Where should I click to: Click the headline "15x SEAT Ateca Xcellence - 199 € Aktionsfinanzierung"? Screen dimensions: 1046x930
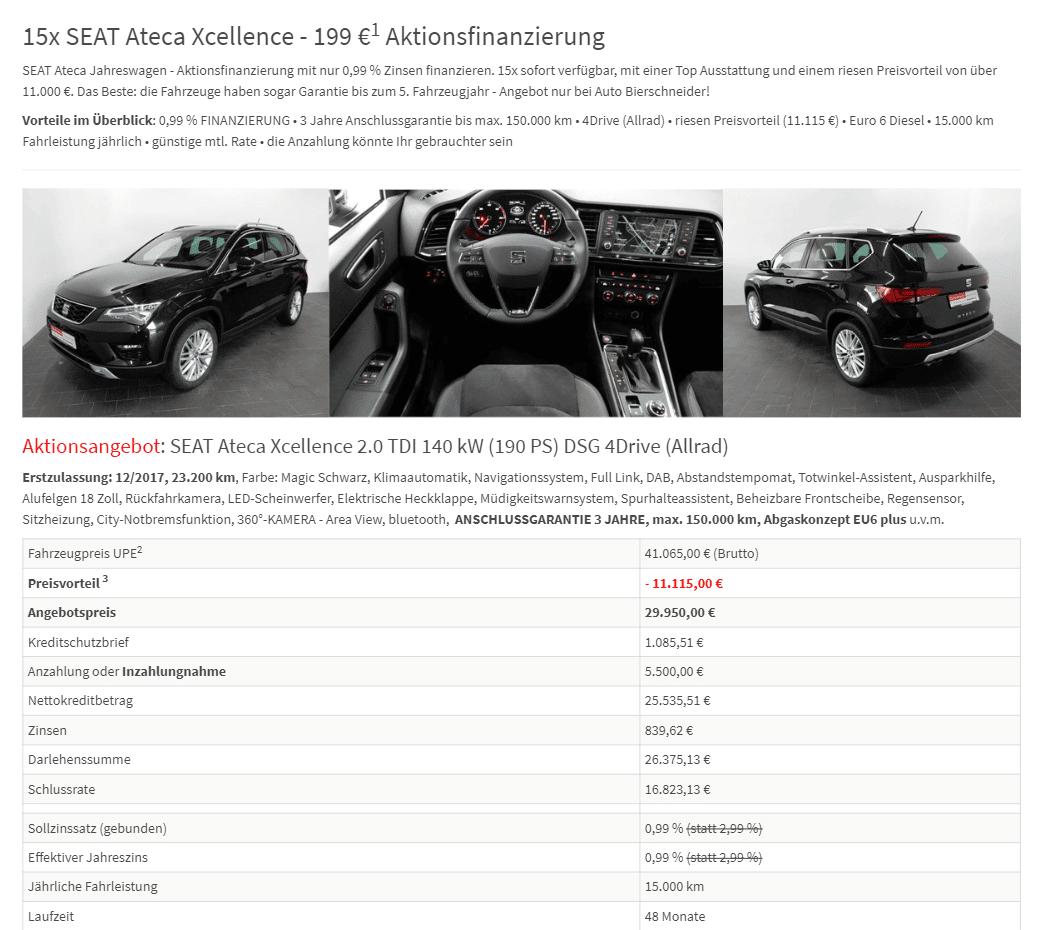click(x=314, y=36)
